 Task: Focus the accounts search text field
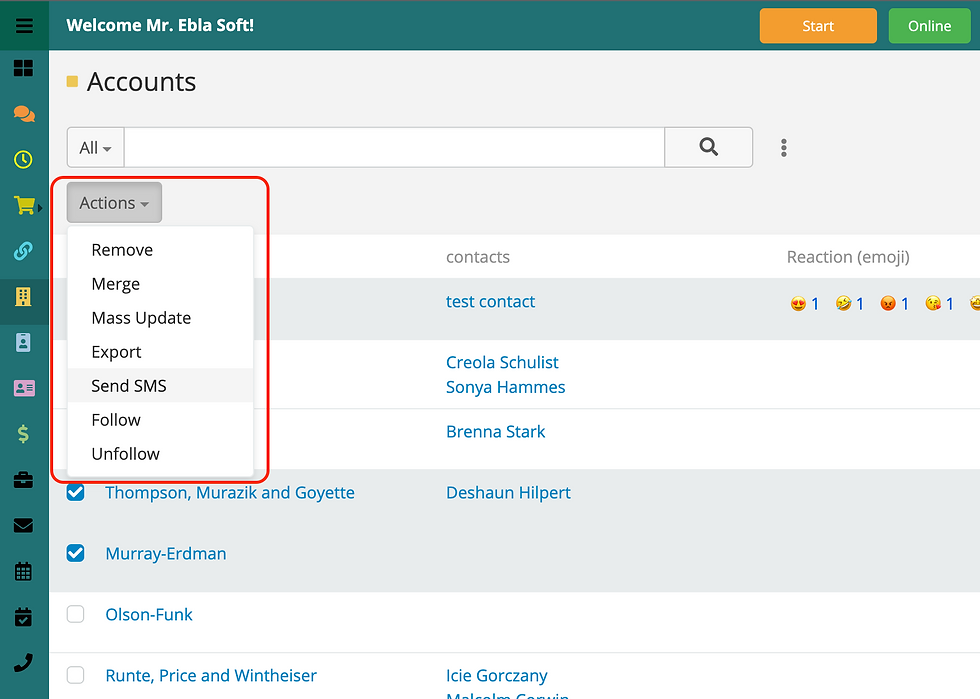tap(394, 148)
